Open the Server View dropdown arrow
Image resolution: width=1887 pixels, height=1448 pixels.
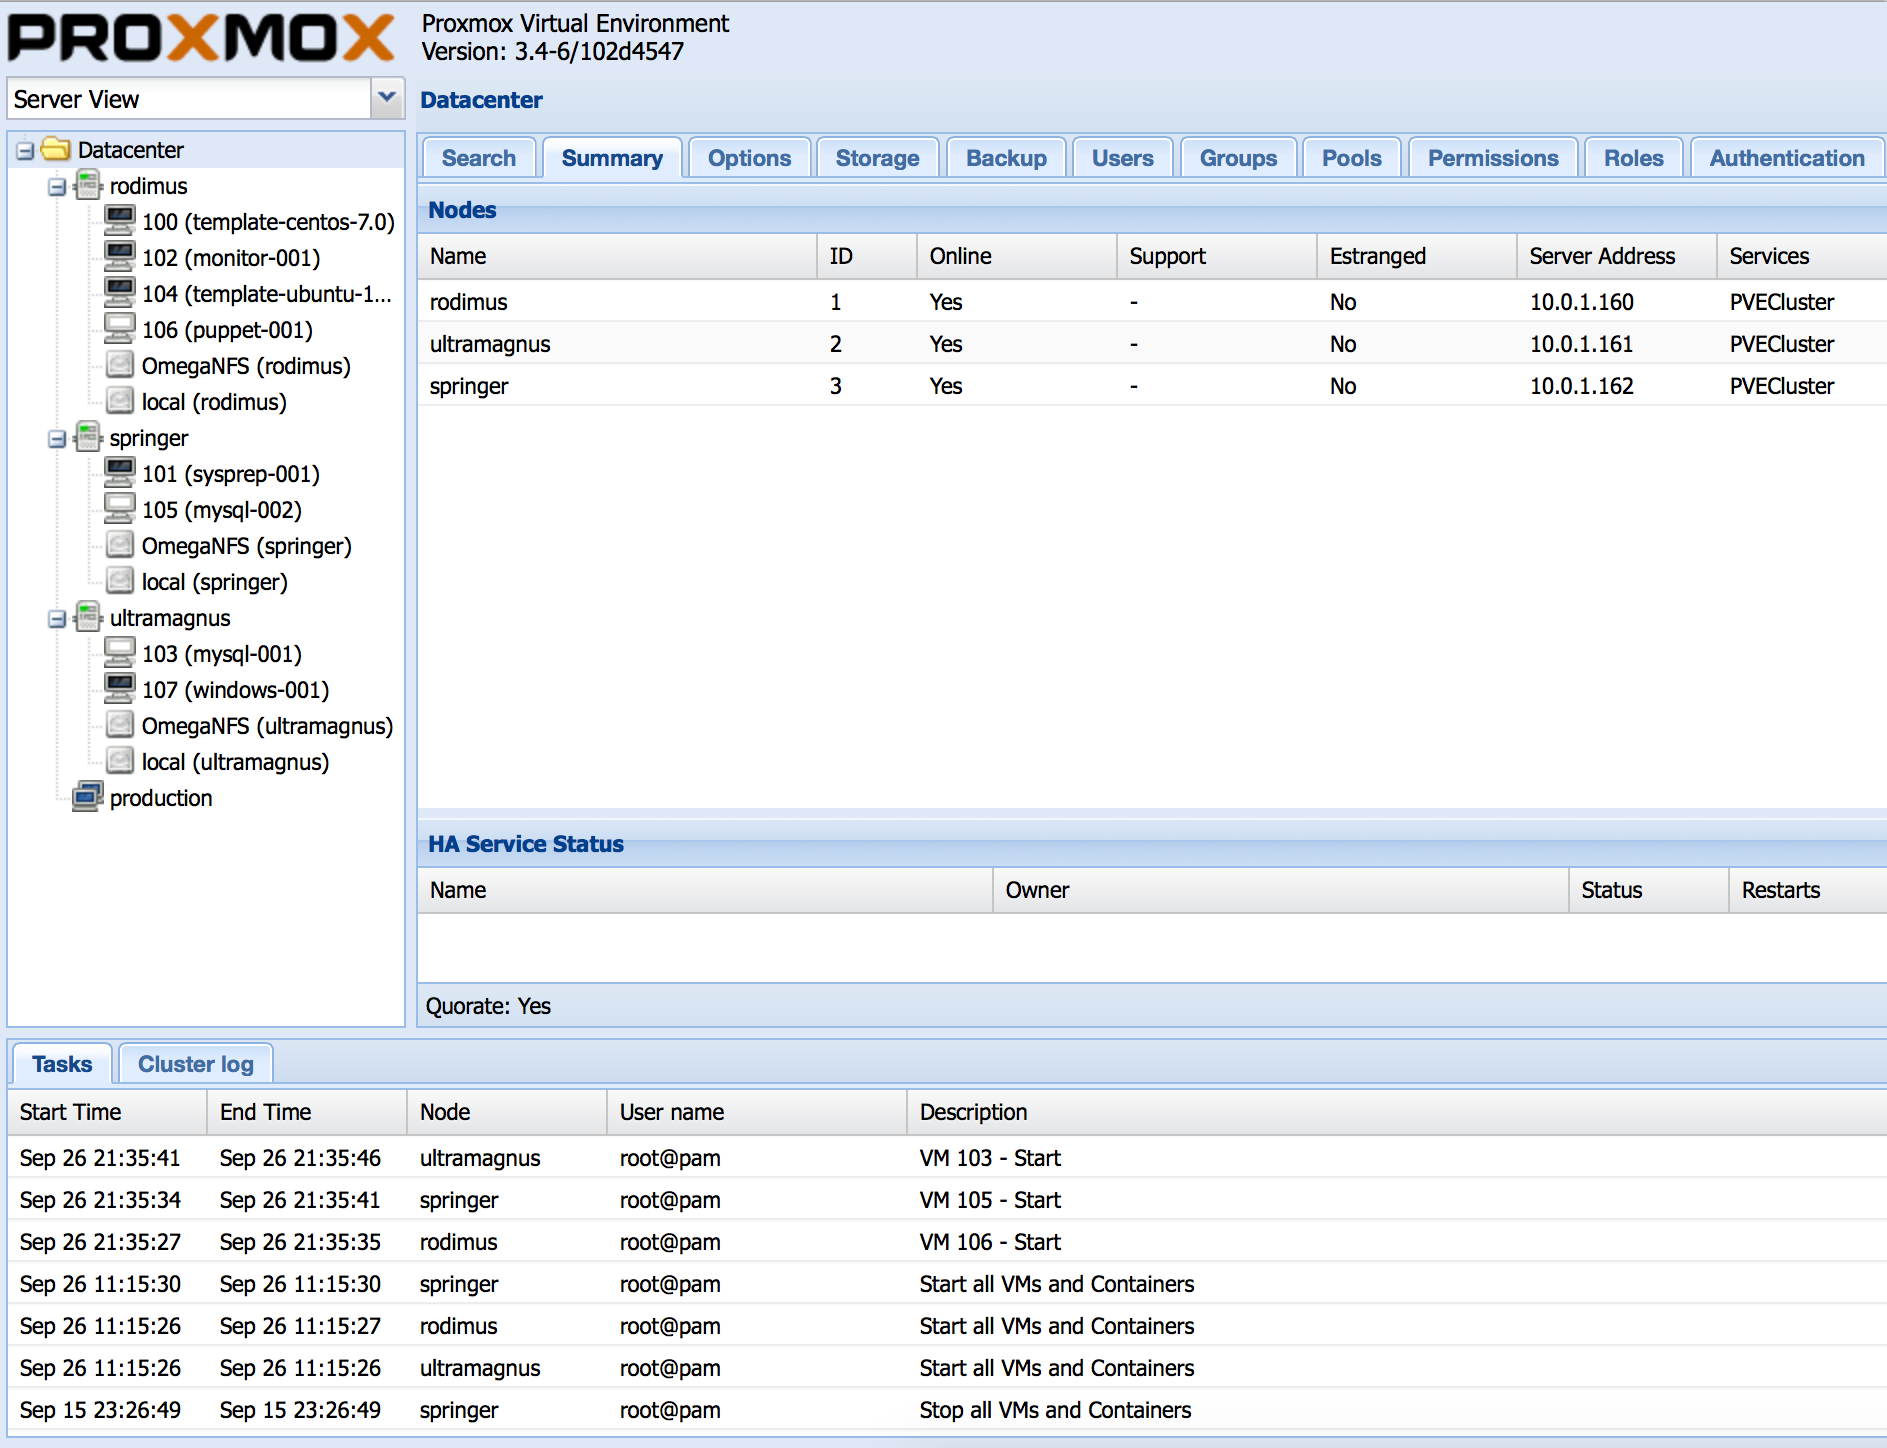tap(387, 98)
